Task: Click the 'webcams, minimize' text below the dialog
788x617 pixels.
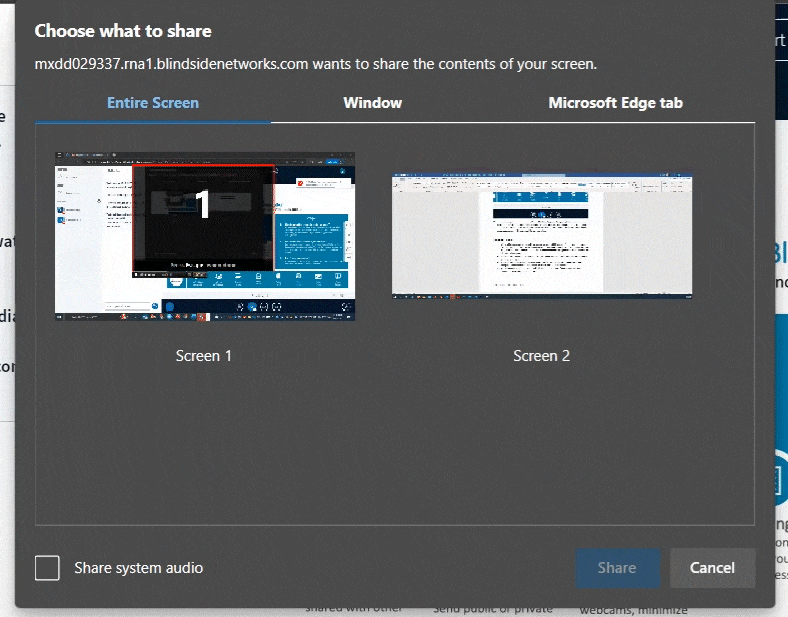Action: coord(633,610)
